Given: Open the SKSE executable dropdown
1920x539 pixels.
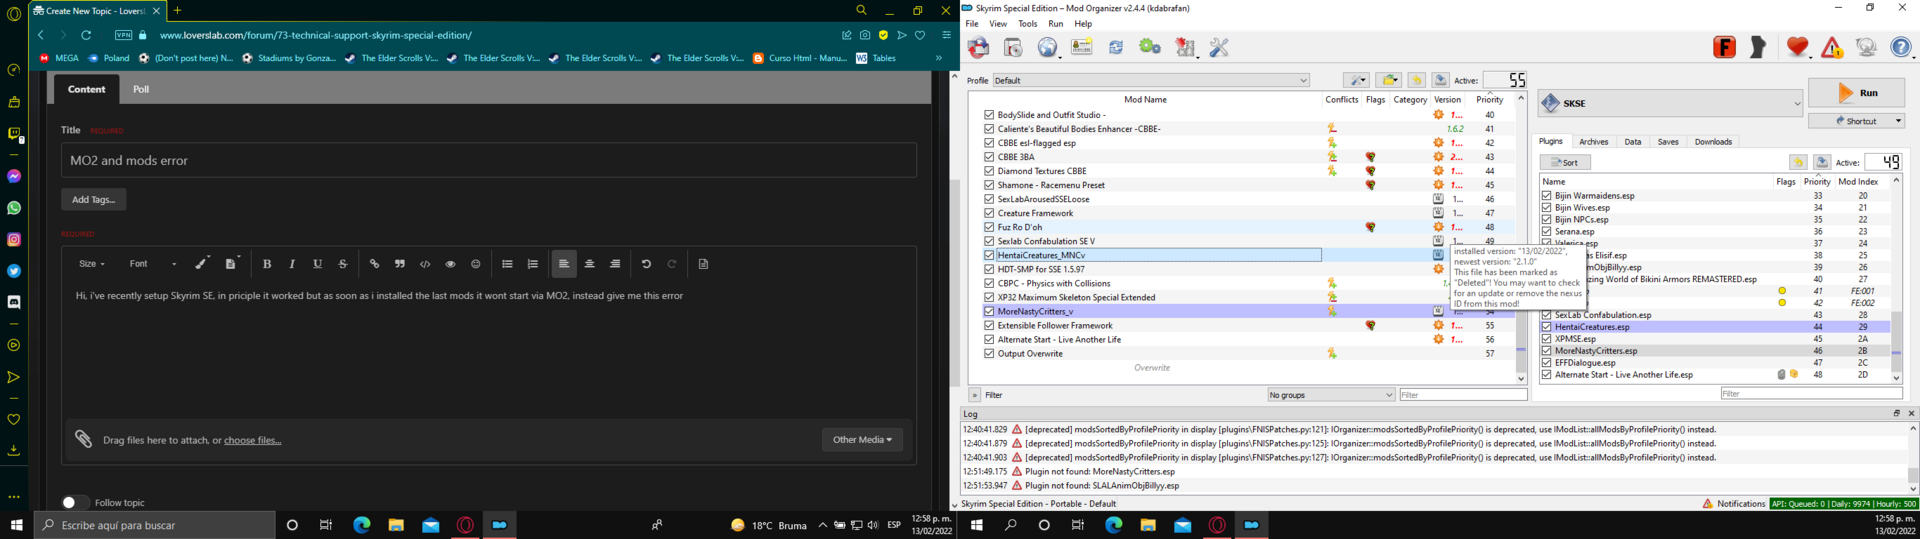Looking at the screenshot, I should (1670, 103).
